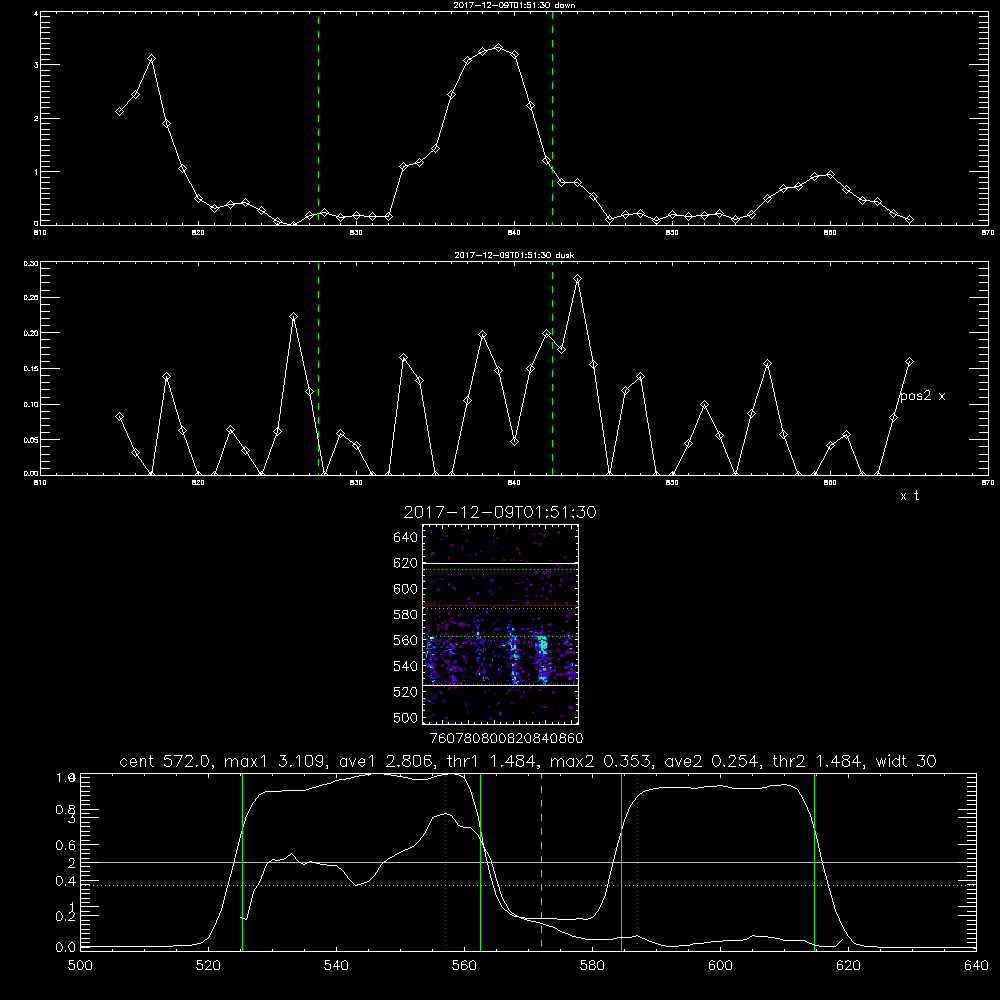Click the solid white horizontal line at level 2
The width and height of the screenshot is (1000, 1000).
pos(528,862)
